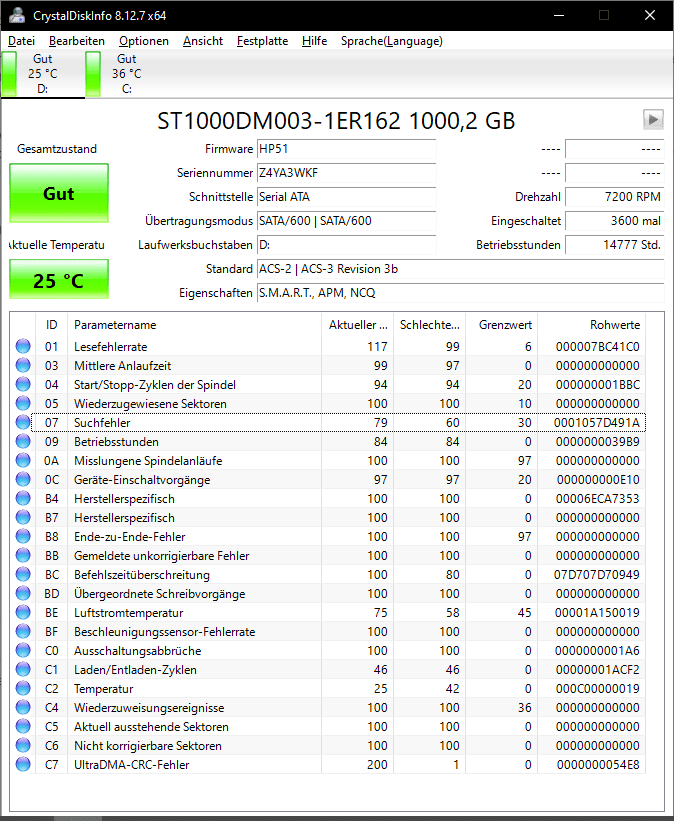Click the 25 °C temperature button
This screenshot has width=674, height=821.
point(59,280)
